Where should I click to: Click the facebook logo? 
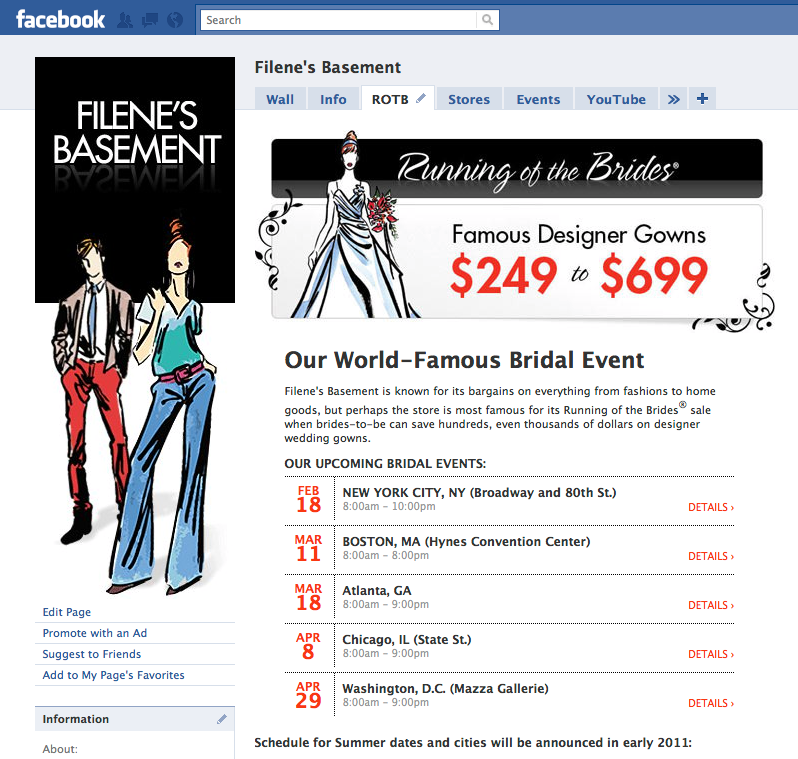pyautogui.click(x=61, y=20)
